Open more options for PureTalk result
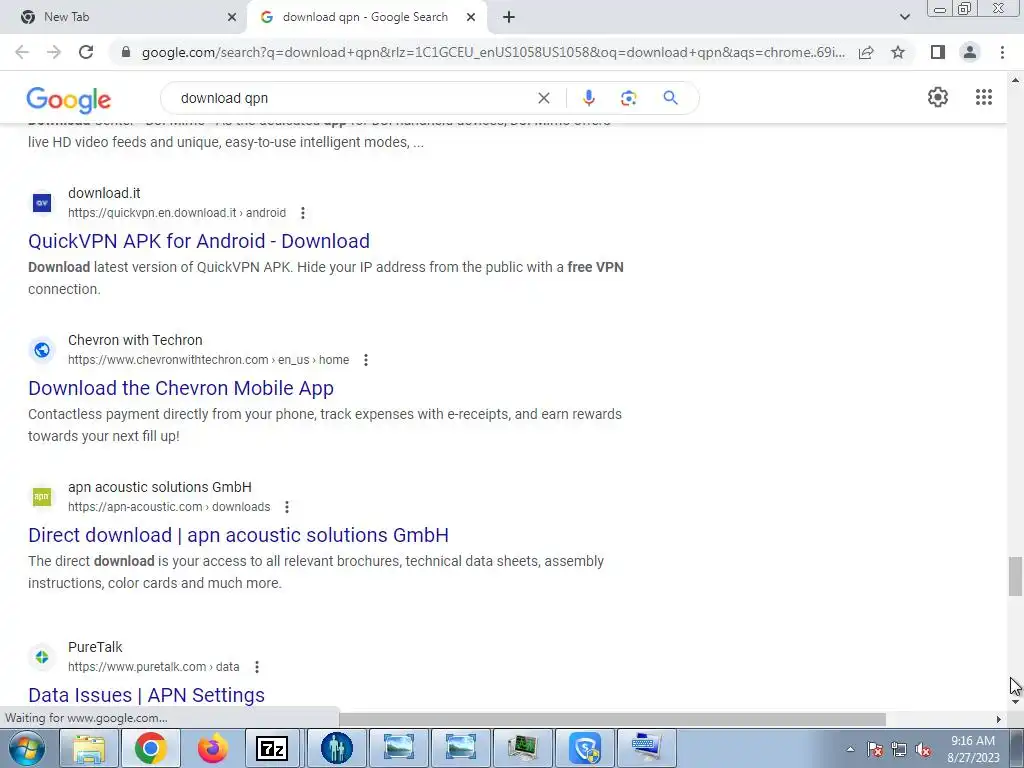 pos(257,667)
